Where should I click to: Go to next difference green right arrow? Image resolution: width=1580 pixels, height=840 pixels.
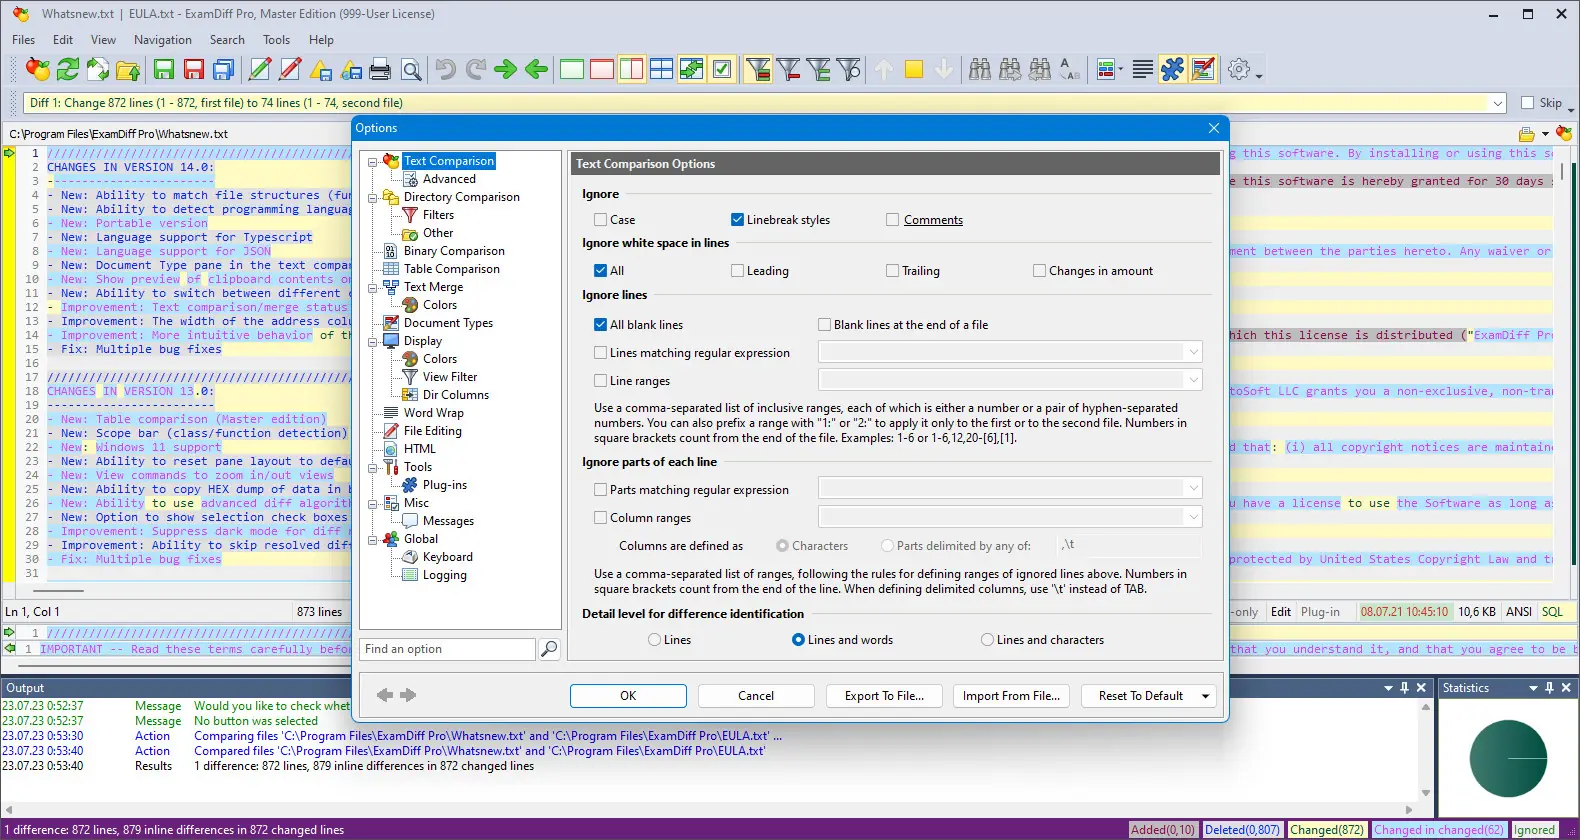point(506,69)
